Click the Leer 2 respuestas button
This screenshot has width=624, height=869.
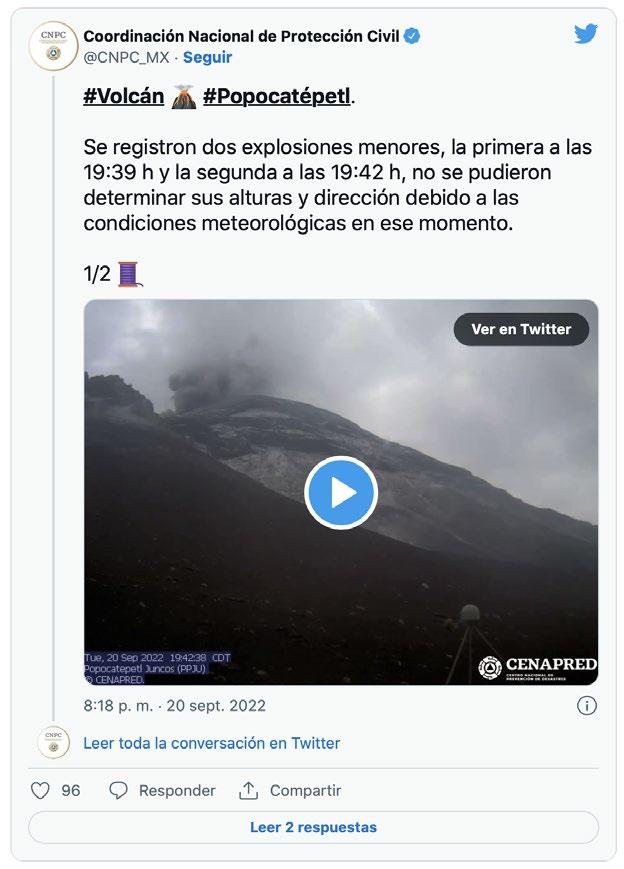[313, 827]
